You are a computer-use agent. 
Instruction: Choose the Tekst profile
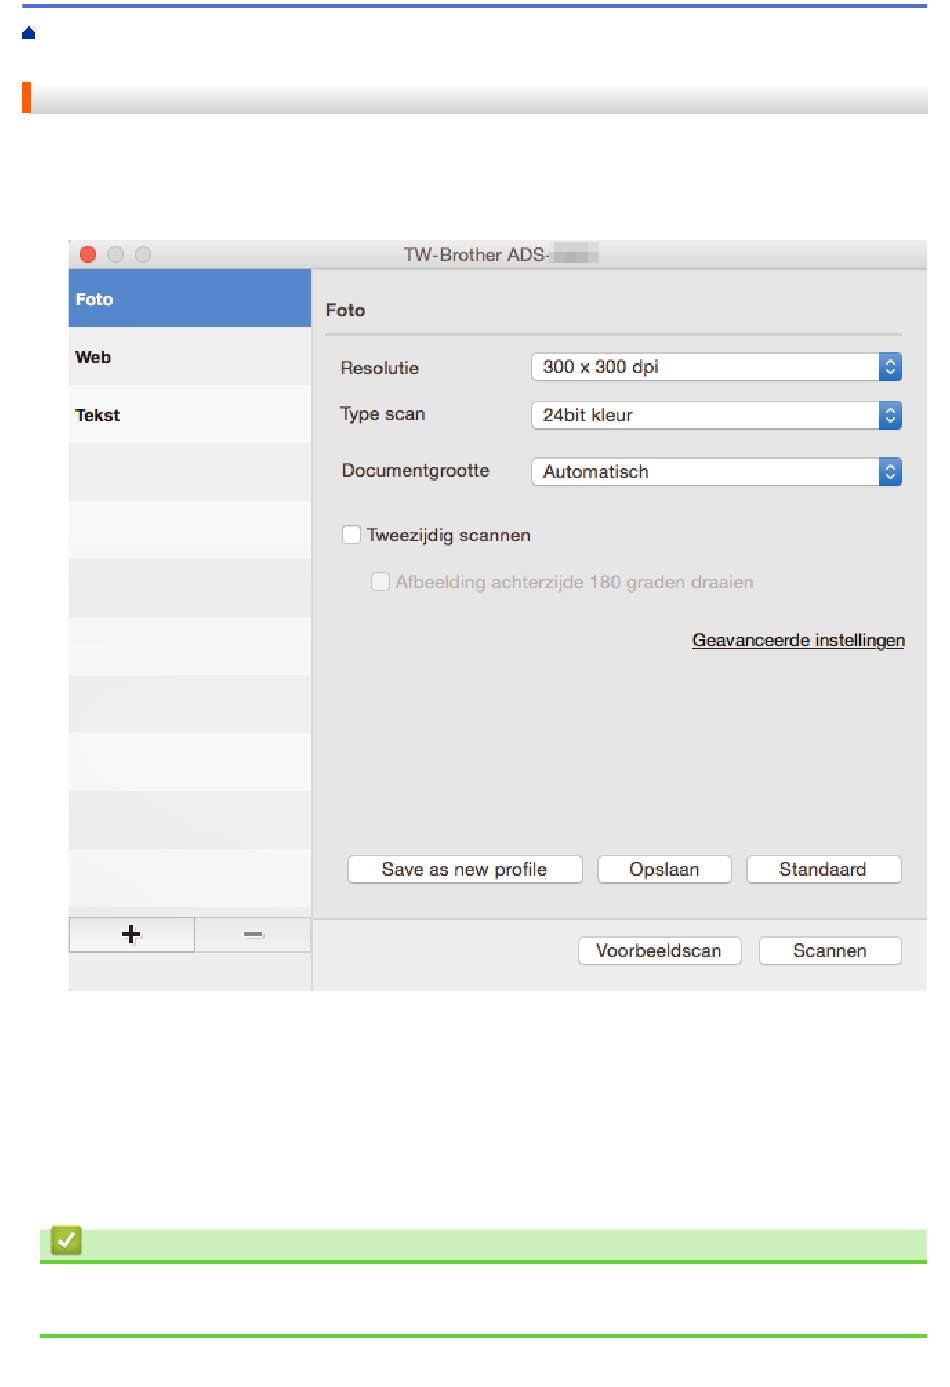(189, 415)
